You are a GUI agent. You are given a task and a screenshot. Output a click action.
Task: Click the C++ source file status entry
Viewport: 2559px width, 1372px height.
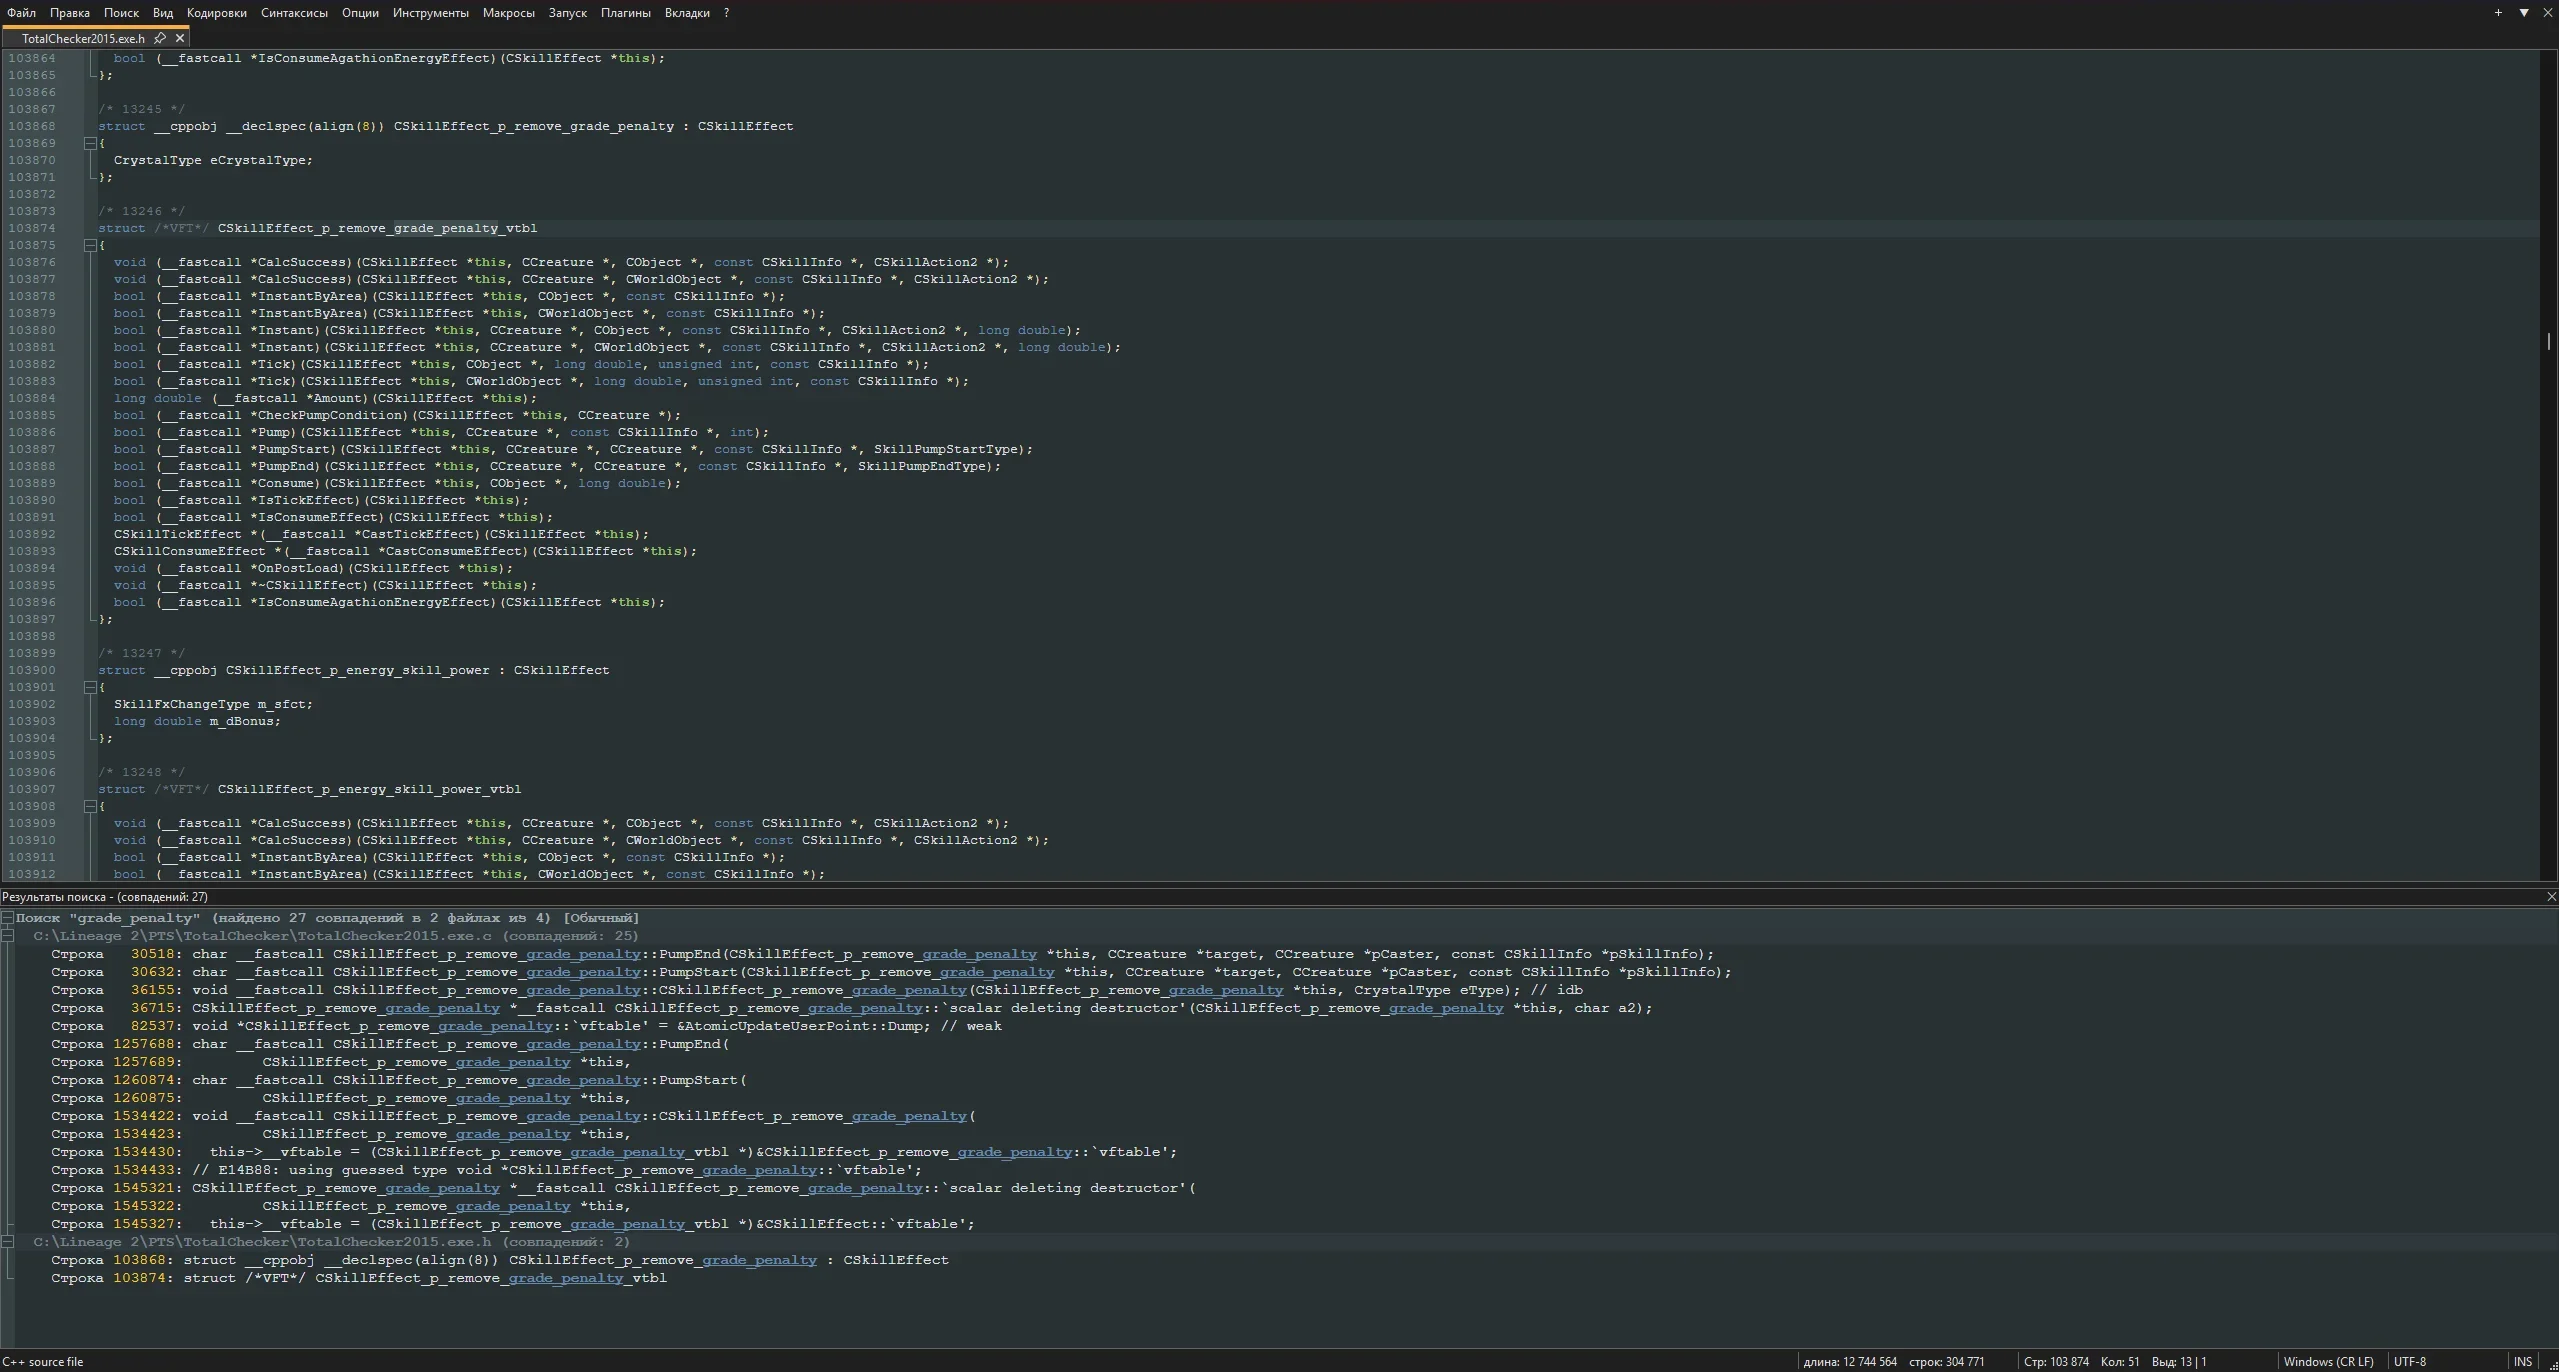(43, 1362)
